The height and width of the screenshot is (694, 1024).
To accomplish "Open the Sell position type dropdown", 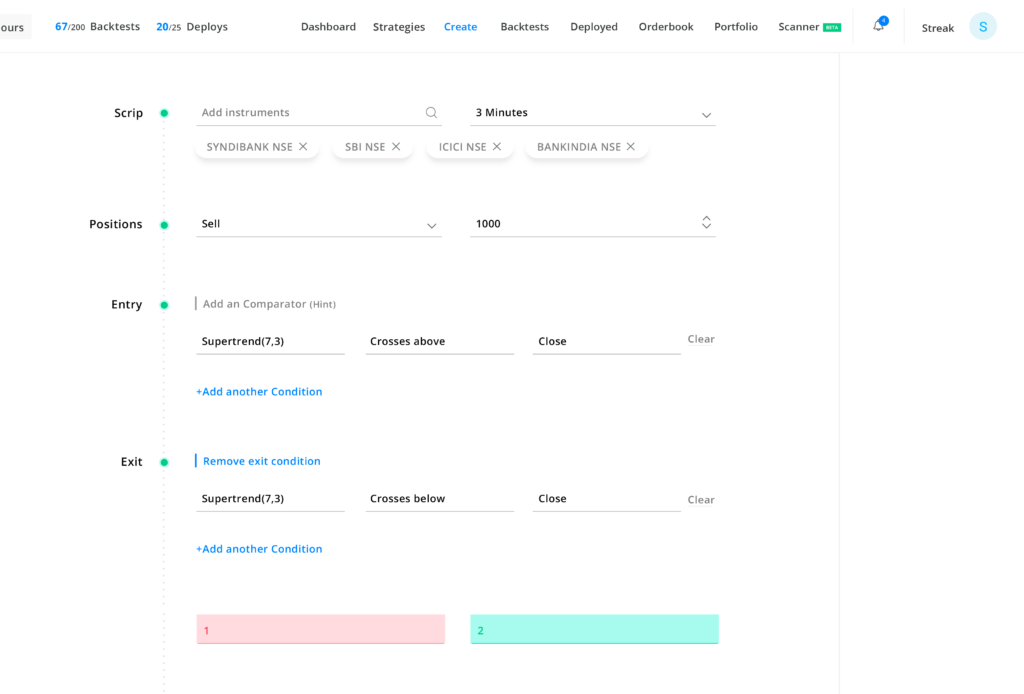I will 432,225.
